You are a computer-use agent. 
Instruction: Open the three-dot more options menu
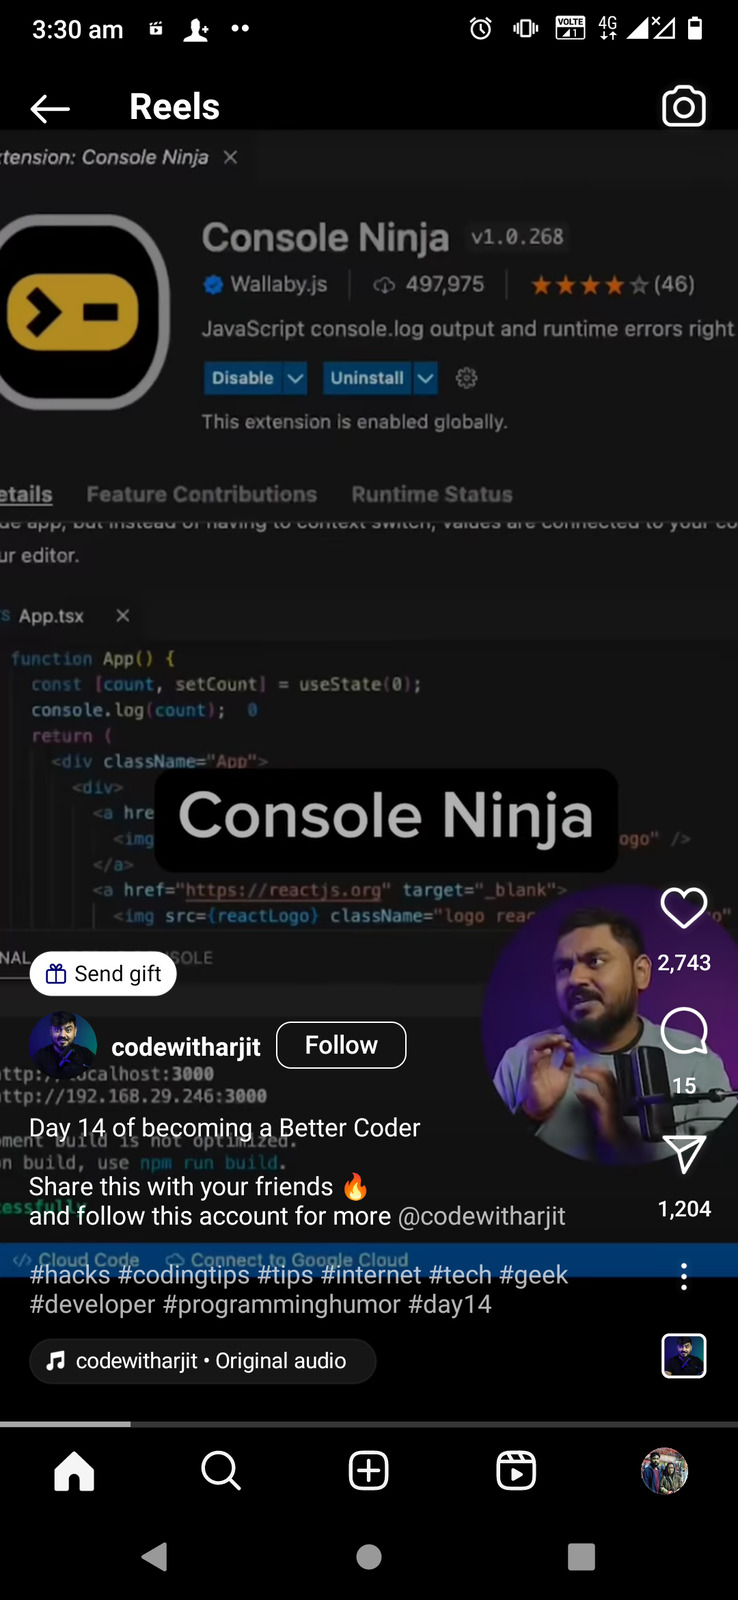tap(684, 1276)
